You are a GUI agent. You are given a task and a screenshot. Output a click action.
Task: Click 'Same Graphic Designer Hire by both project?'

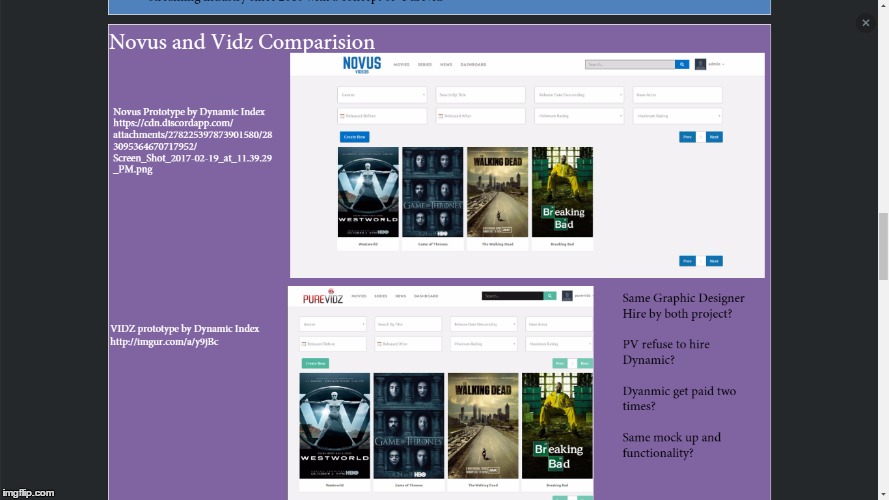[683, 306]
